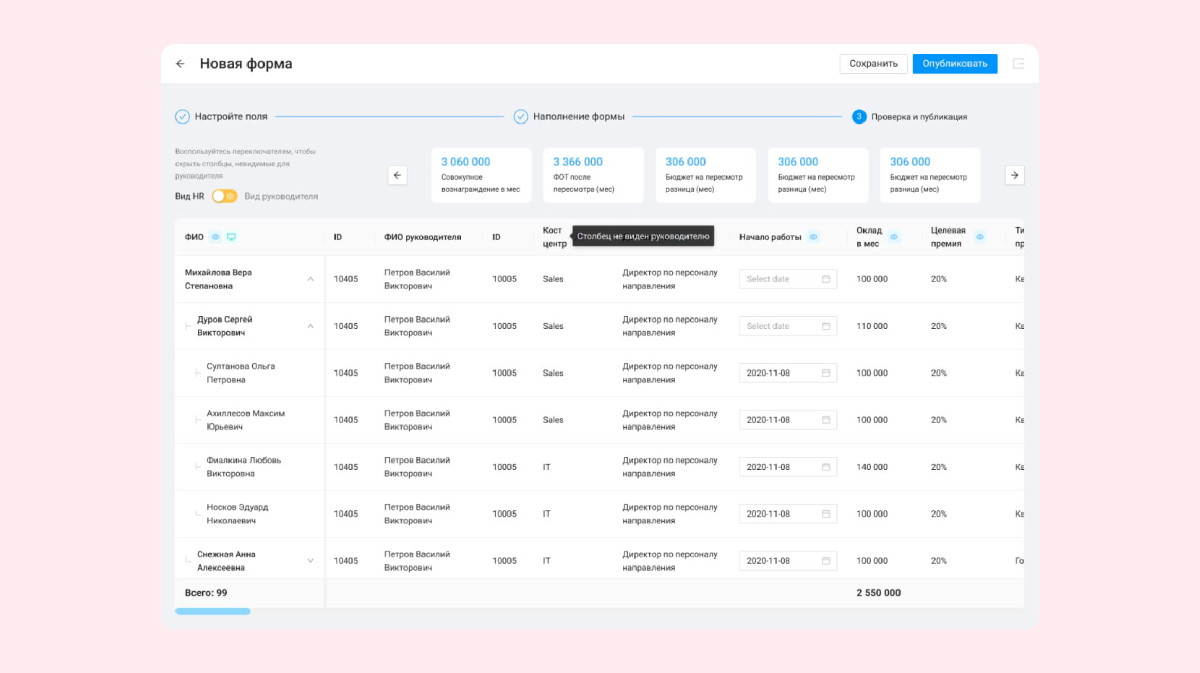Click the back arrow beside Новая форма
The image size is (1200, 673).
tap(180, 64)
